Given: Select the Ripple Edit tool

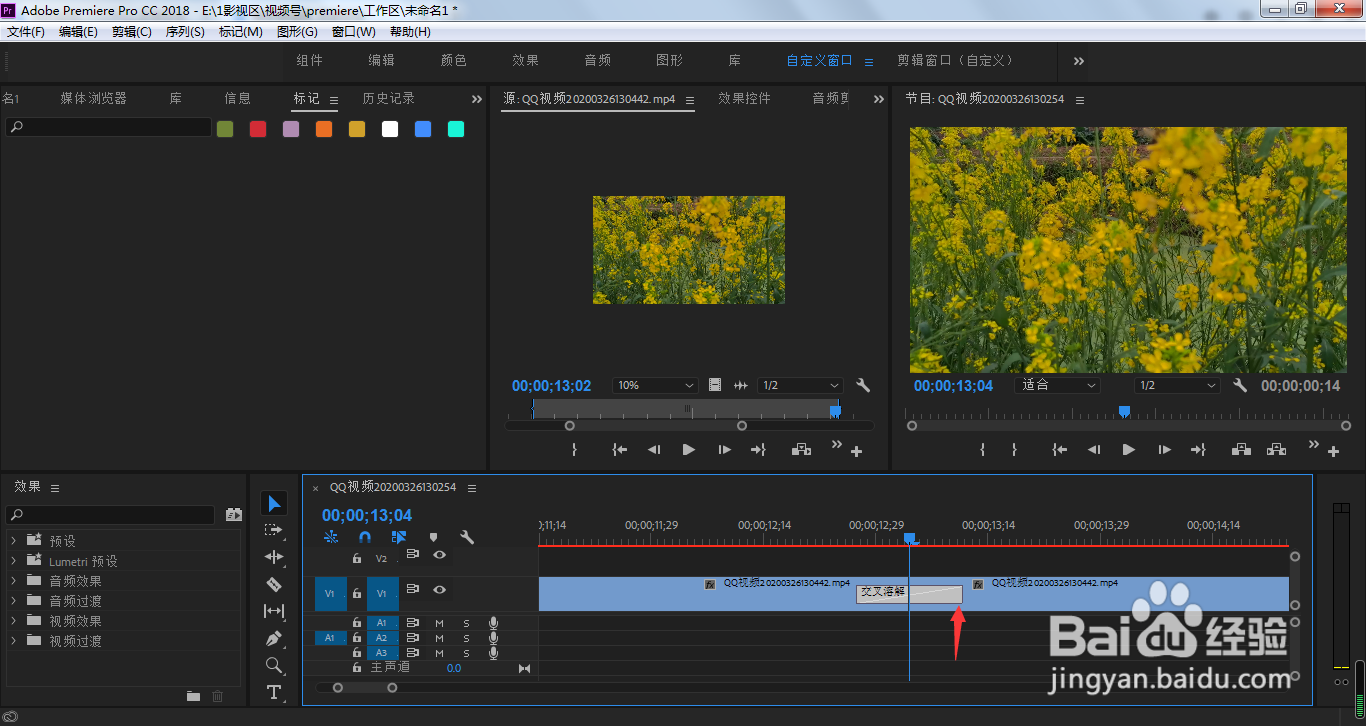Looking at the screenshot, I should tap(274, 557).
